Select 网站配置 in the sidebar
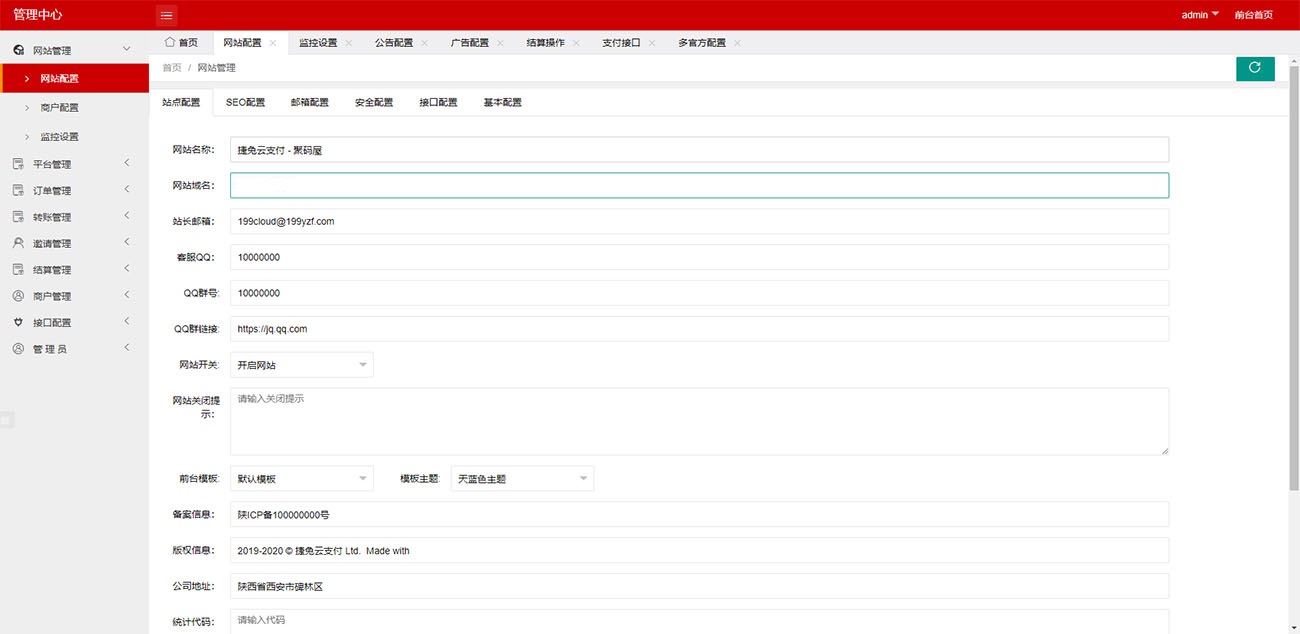This screenshot has width=1300, height=634. 75,78
